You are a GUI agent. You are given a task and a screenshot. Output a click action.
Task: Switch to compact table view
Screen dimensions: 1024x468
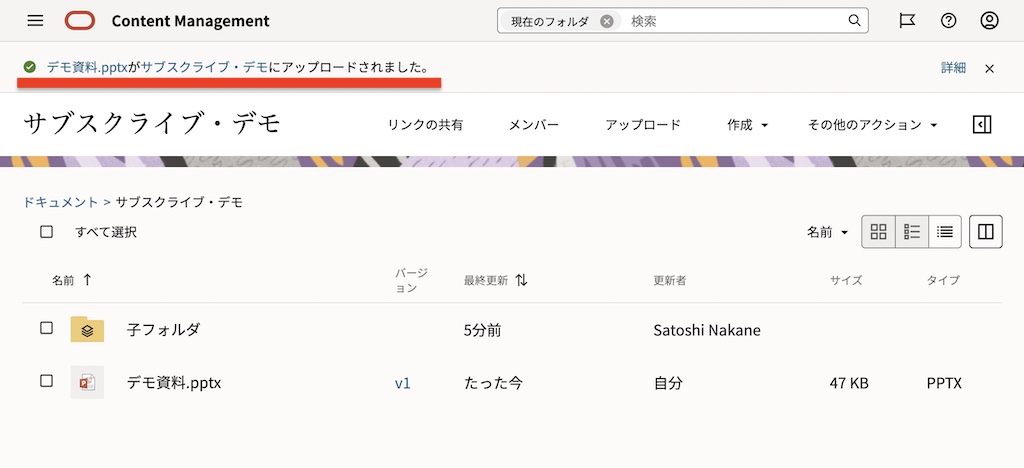point(944,232)
